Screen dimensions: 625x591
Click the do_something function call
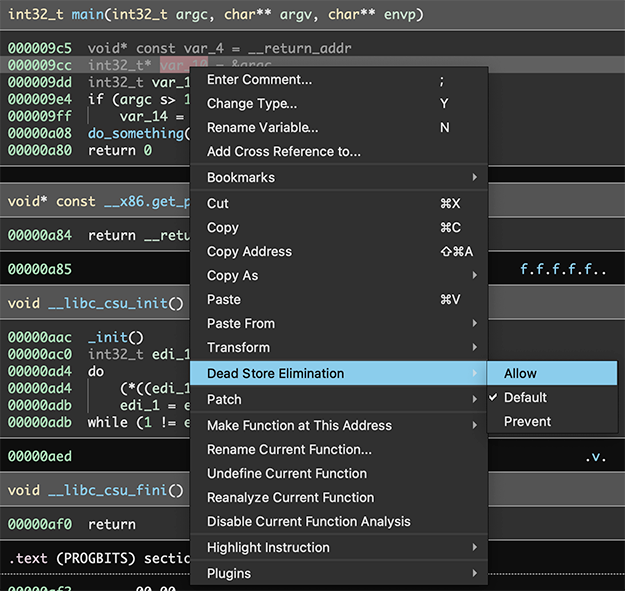click(136, 133)
